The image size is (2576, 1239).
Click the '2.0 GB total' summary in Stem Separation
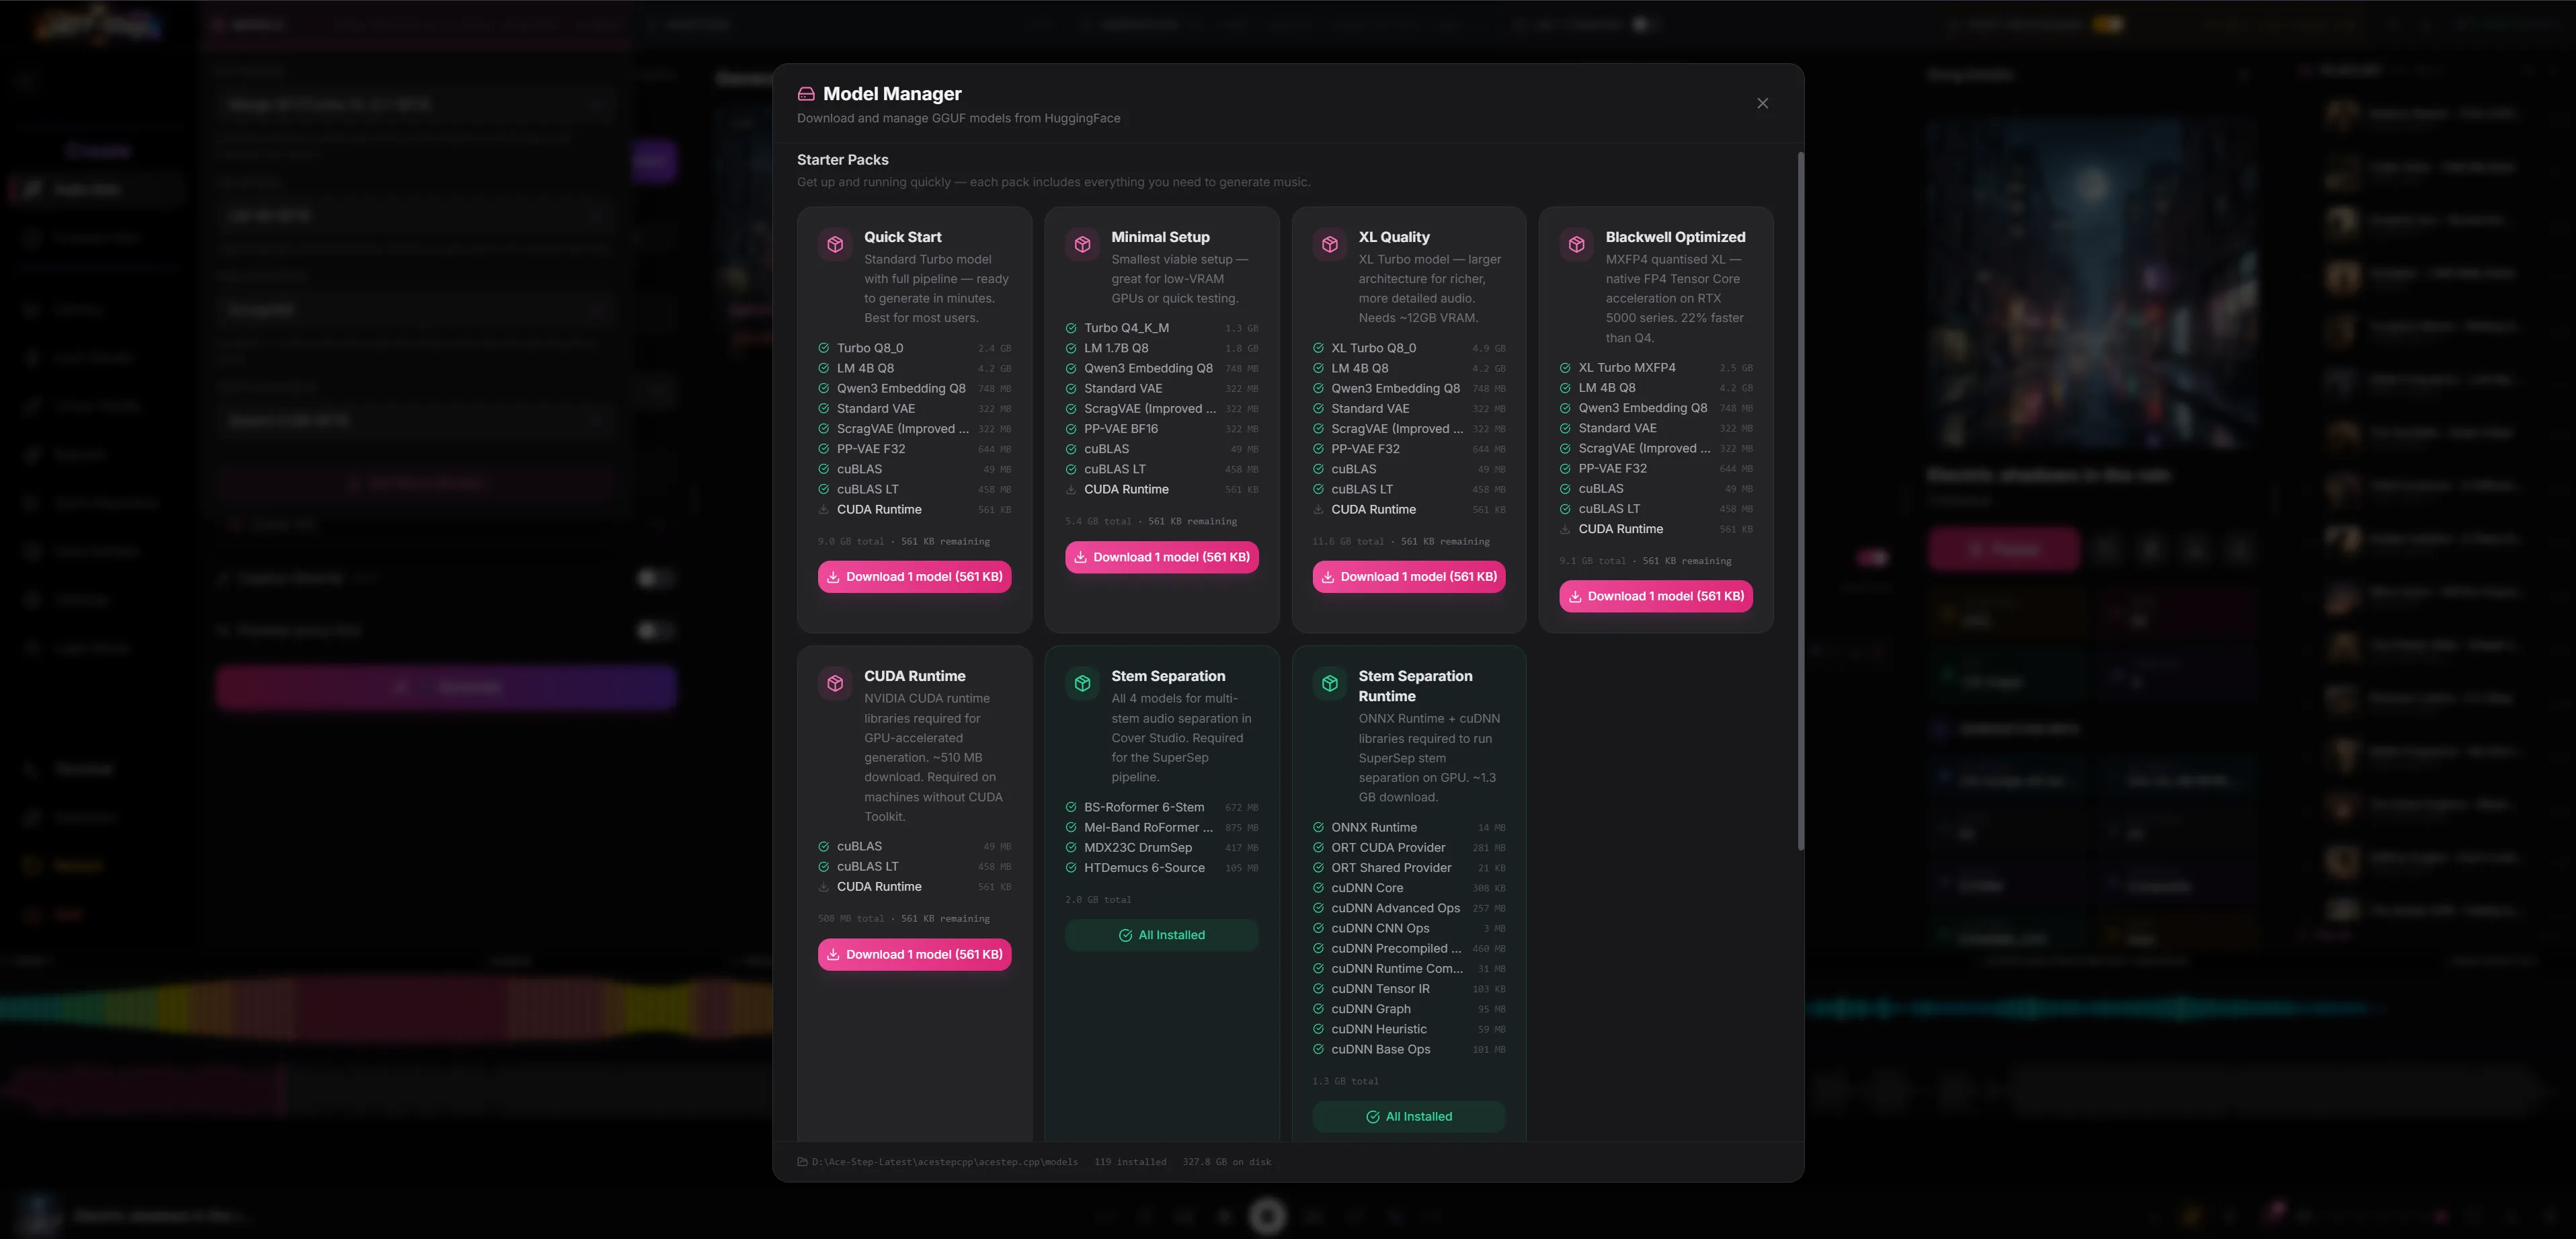coord(1098,900)
